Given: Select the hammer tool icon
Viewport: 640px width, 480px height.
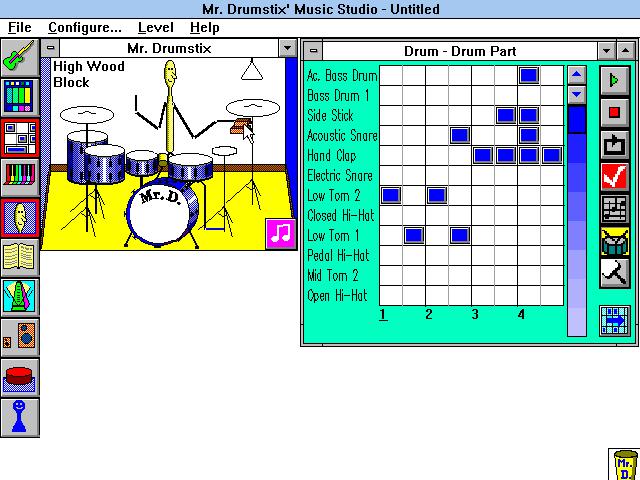Looking at the screenshot, I should pos(614,273).
